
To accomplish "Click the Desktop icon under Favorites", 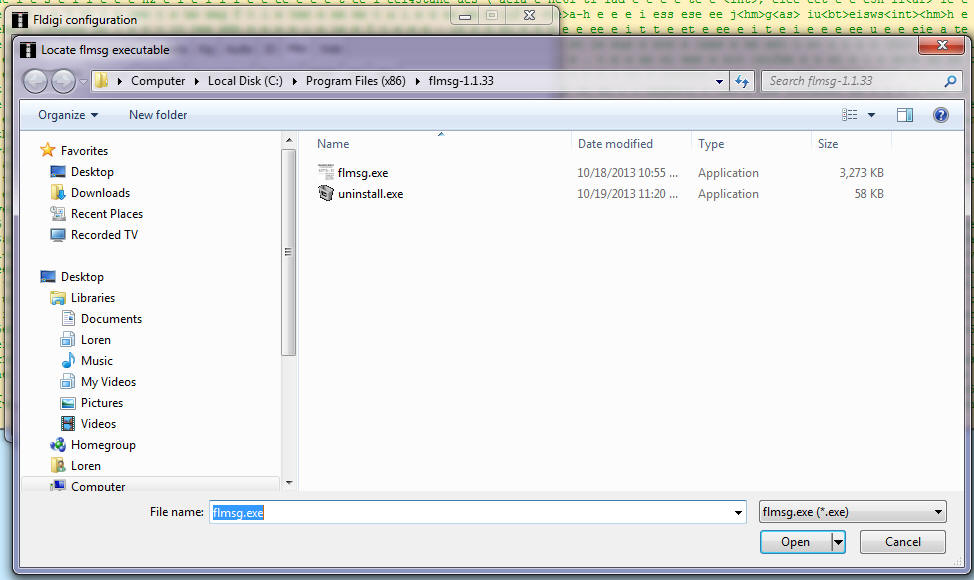I will pos(58,171).
